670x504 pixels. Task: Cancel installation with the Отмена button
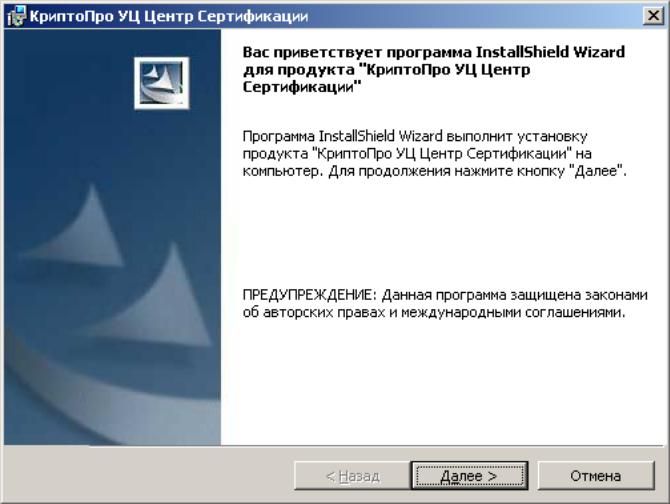pos(596,475)
